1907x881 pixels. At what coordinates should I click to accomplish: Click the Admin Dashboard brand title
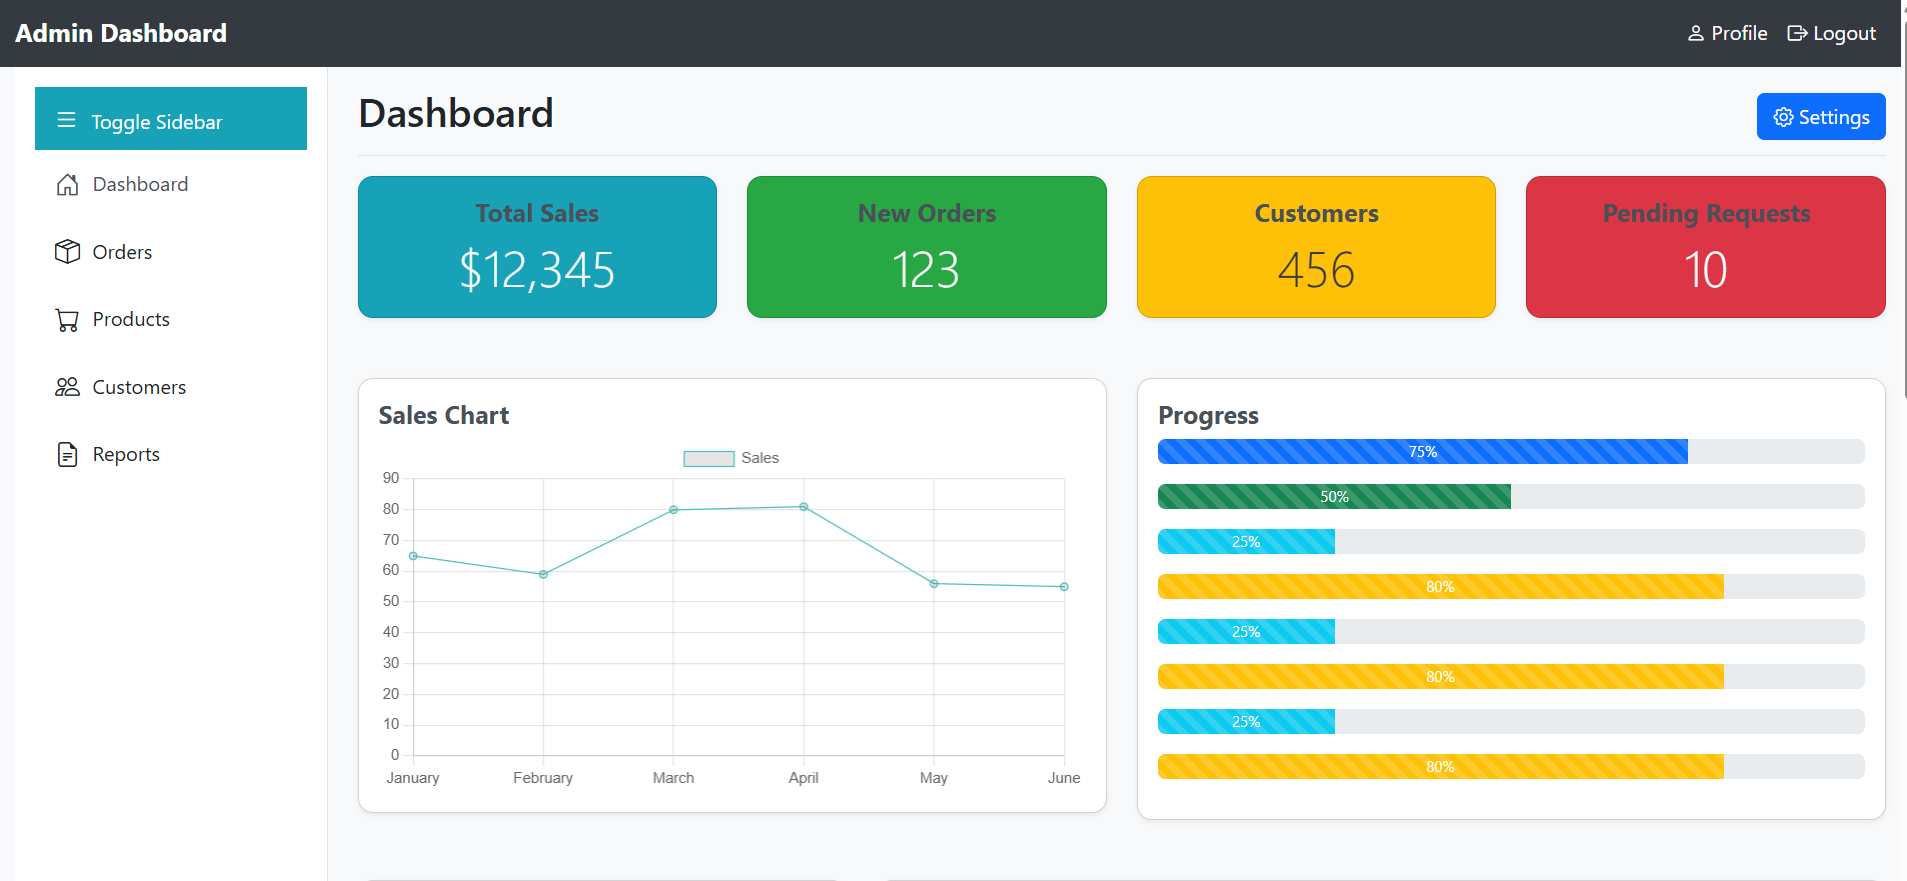[121, 33]
